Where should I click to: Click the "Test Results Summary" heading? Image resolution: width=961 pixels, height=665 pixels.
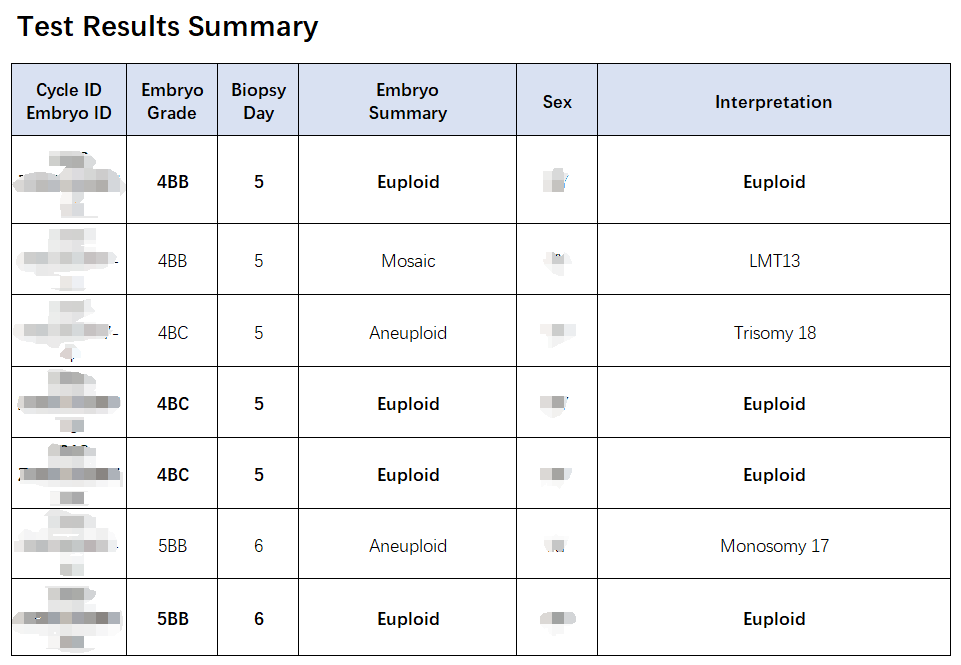click(168, 27)
